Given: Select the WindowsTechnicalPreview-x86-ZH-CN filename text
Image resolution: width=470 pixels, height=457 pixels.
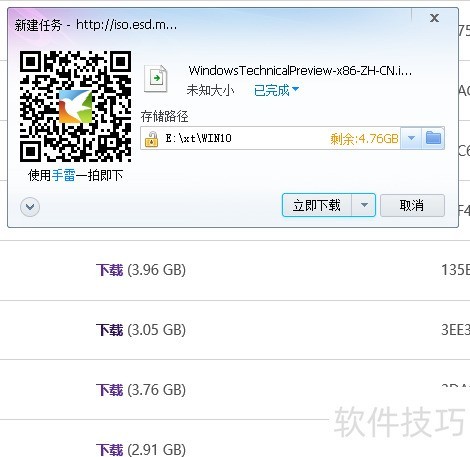Looking at the screenshot, I should (300, 71).
